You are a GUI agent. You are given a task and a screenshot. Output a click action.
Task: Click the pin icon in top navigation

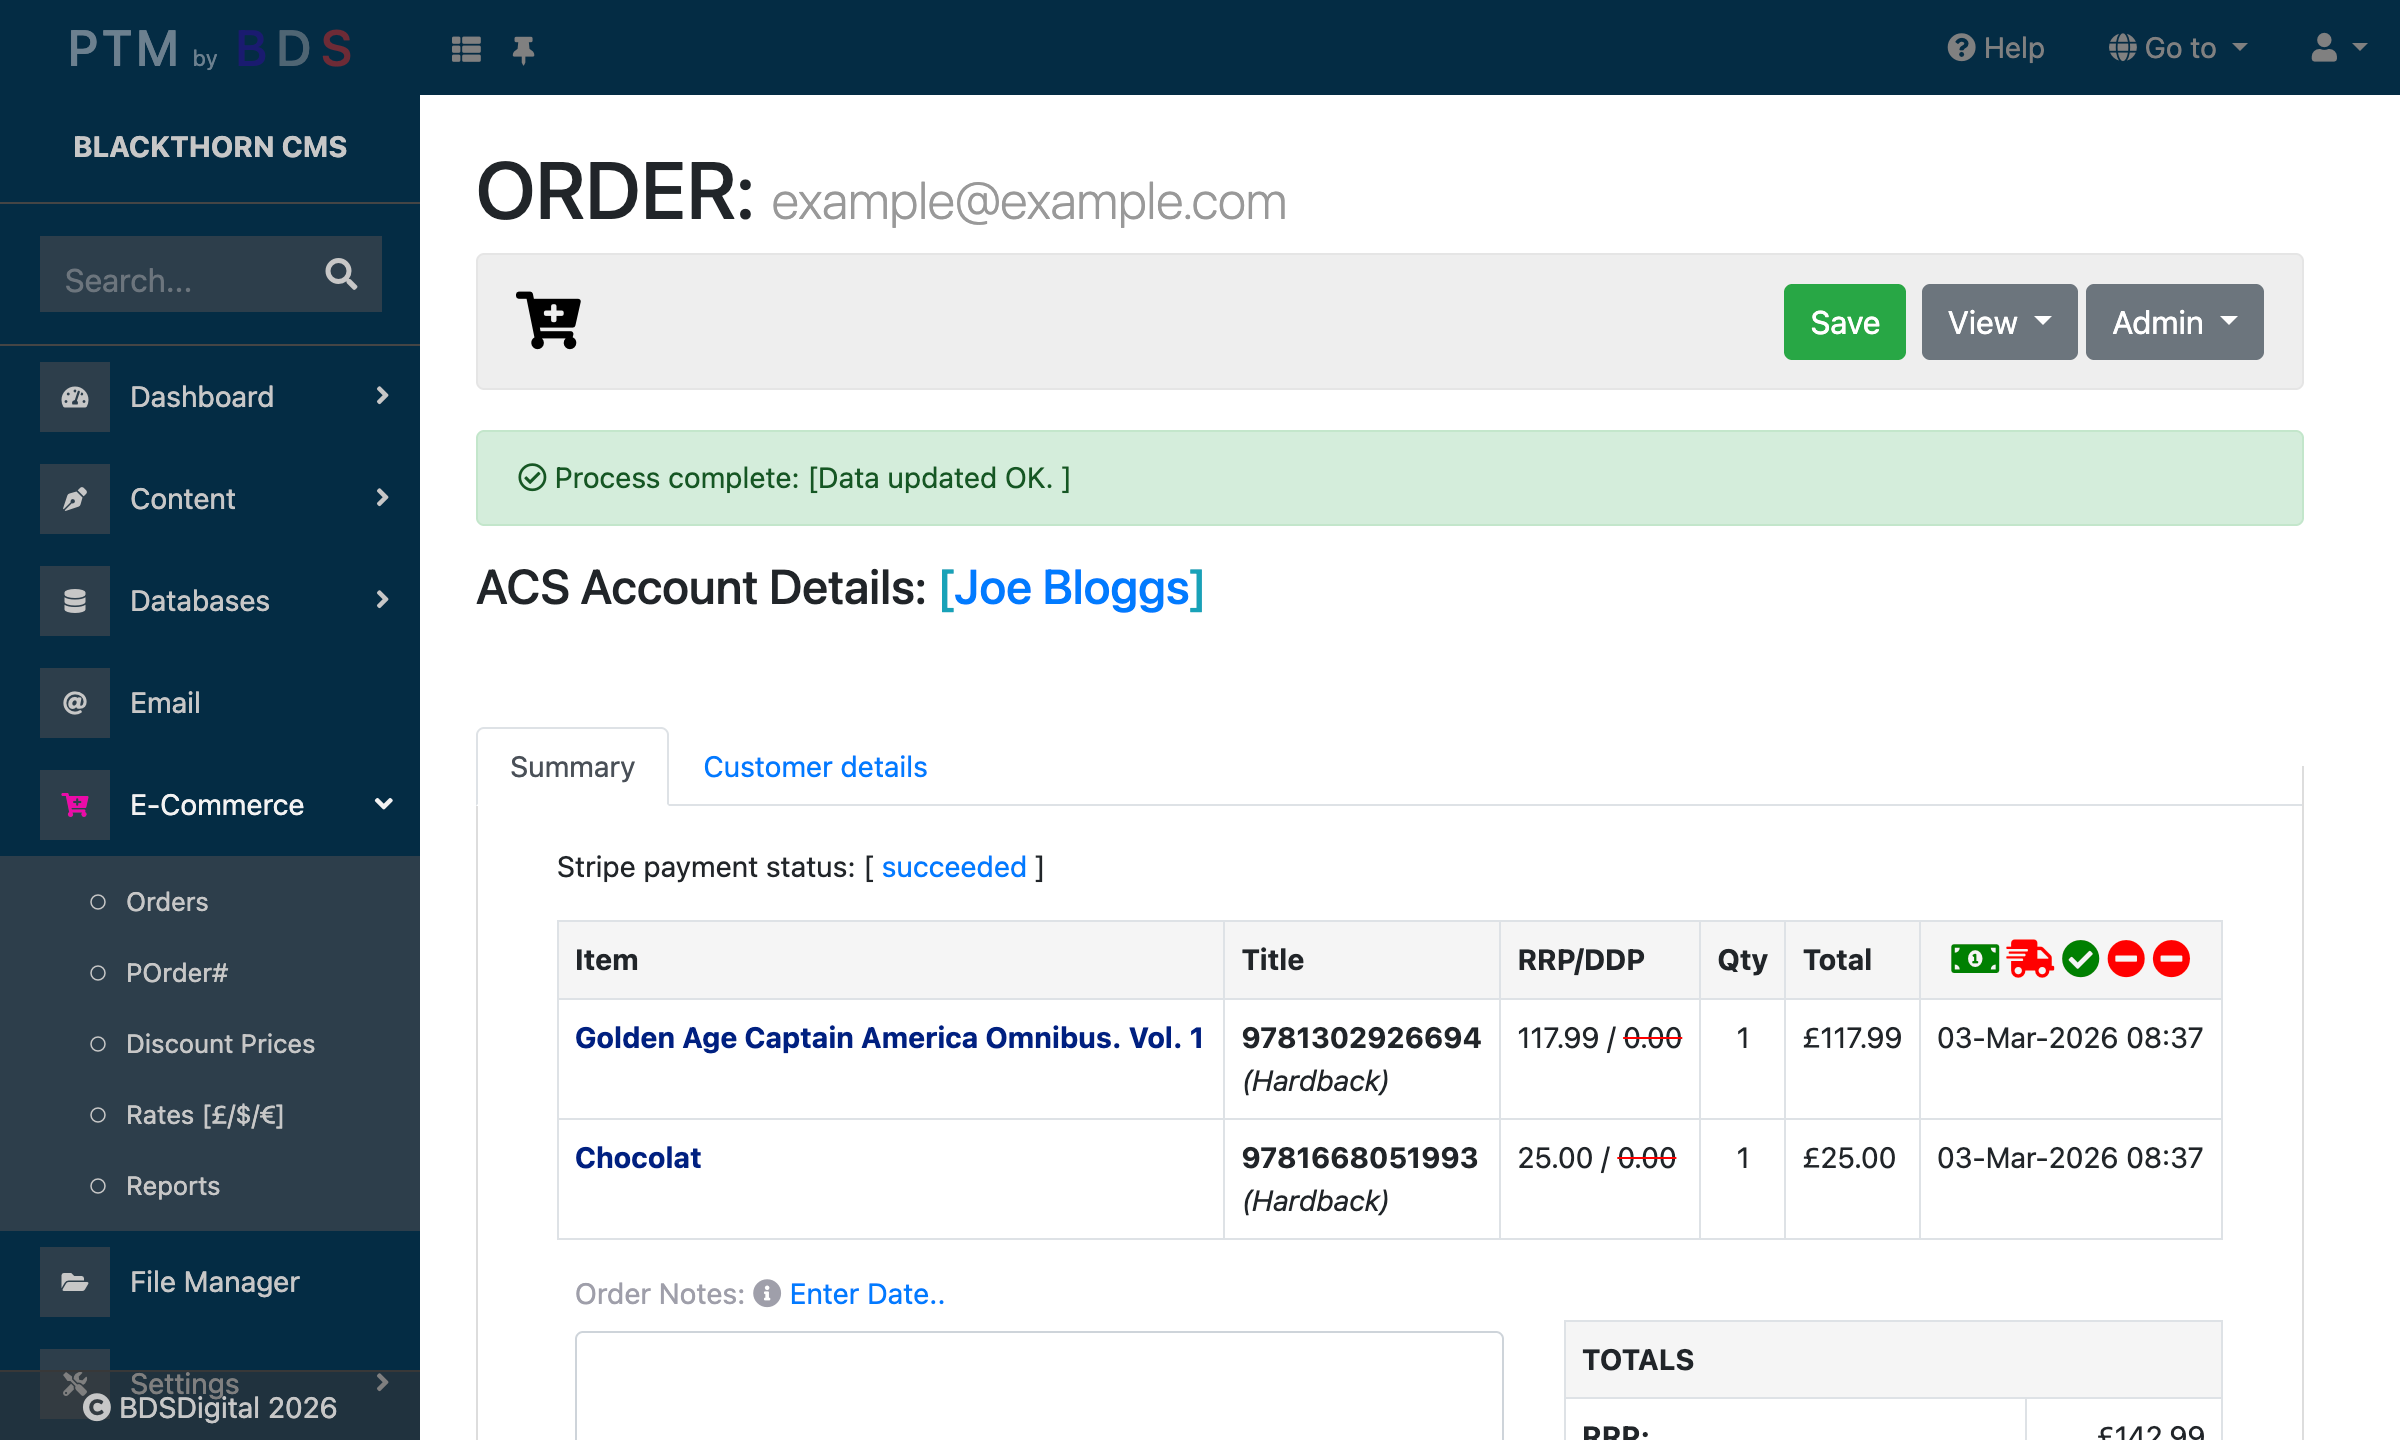(524, 48)
